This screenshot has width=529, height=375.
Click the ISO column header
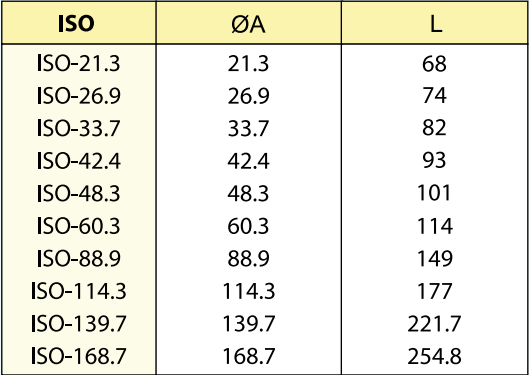coord(76,24)
